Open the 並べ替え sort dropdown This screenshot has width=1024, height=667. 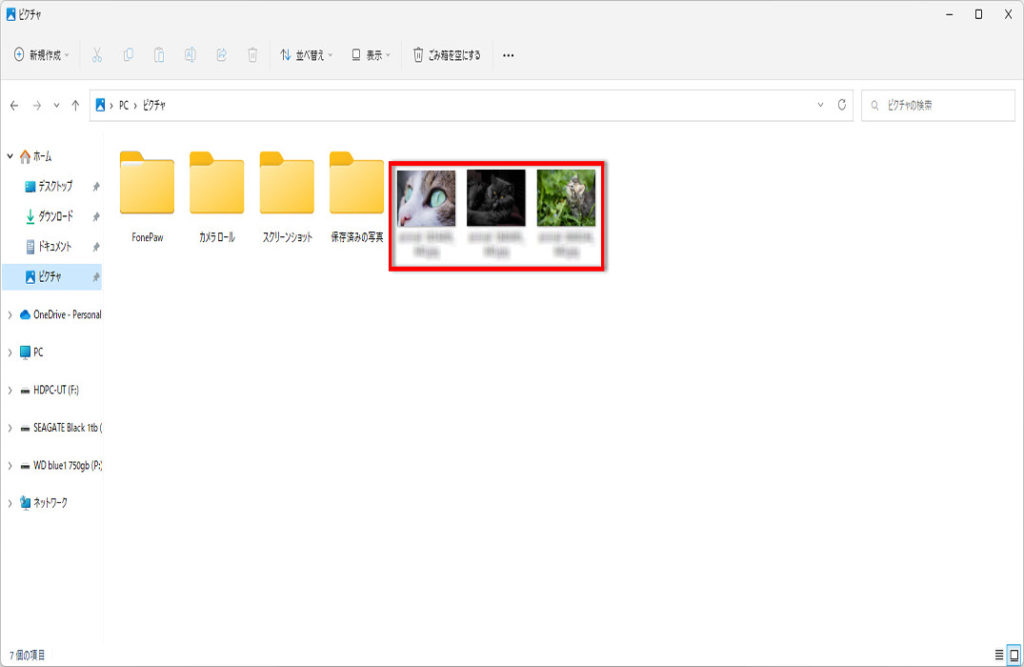pos(306,55)
